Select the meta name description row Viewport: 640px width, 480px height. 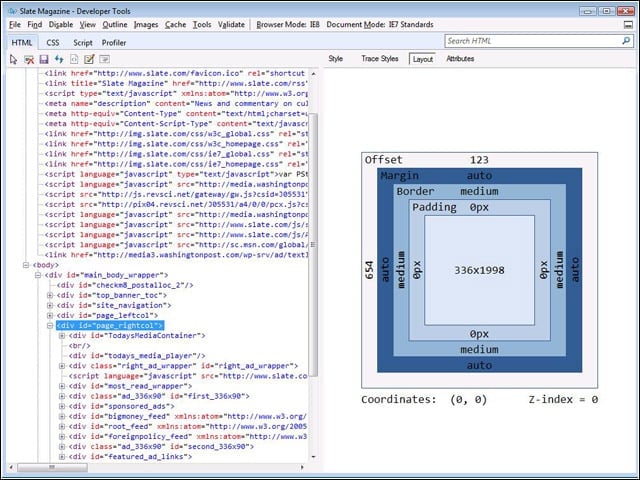click(176, 104)
